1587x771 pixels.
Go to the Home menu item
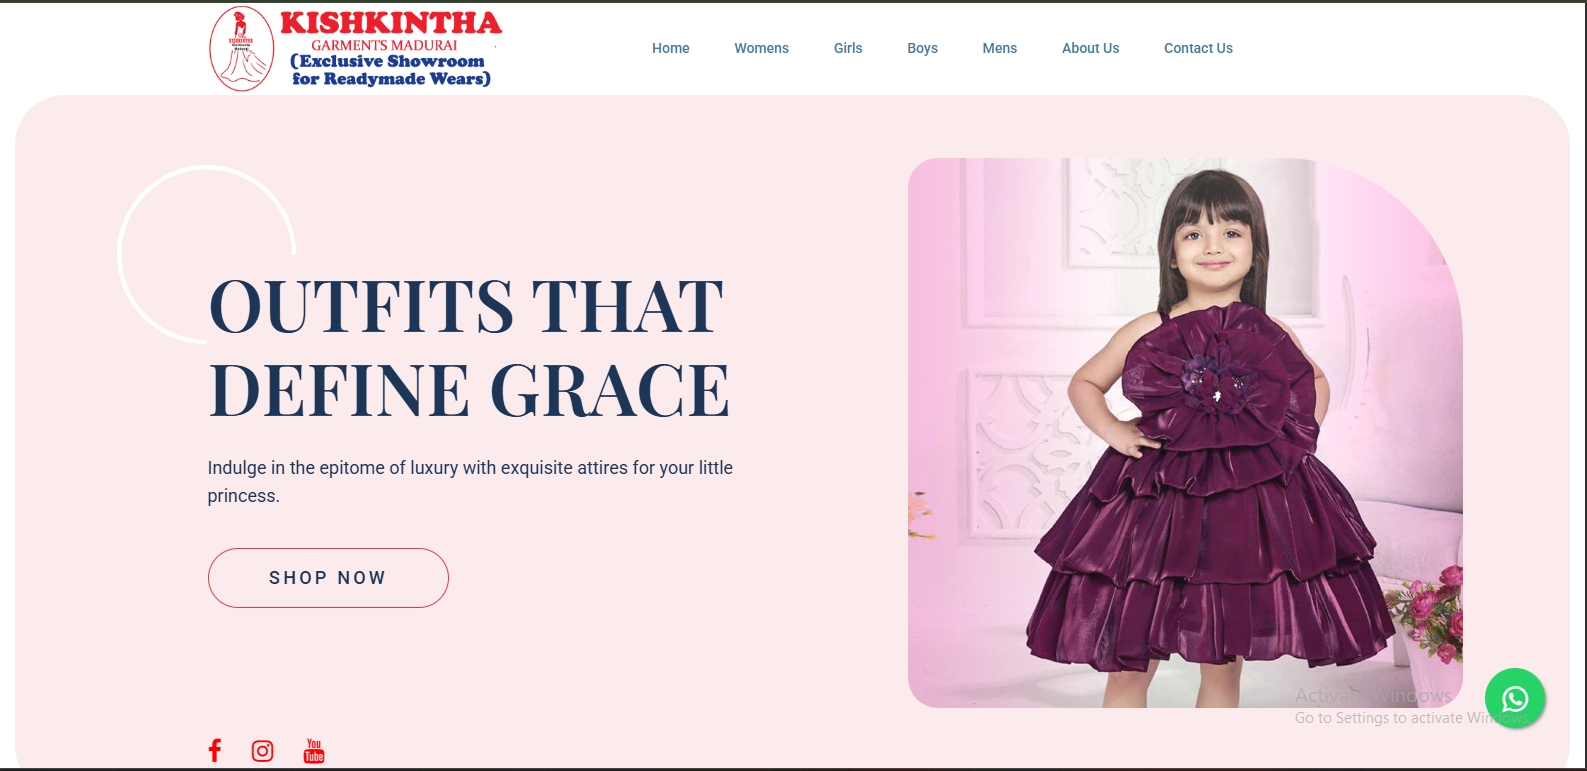[671, 48]
